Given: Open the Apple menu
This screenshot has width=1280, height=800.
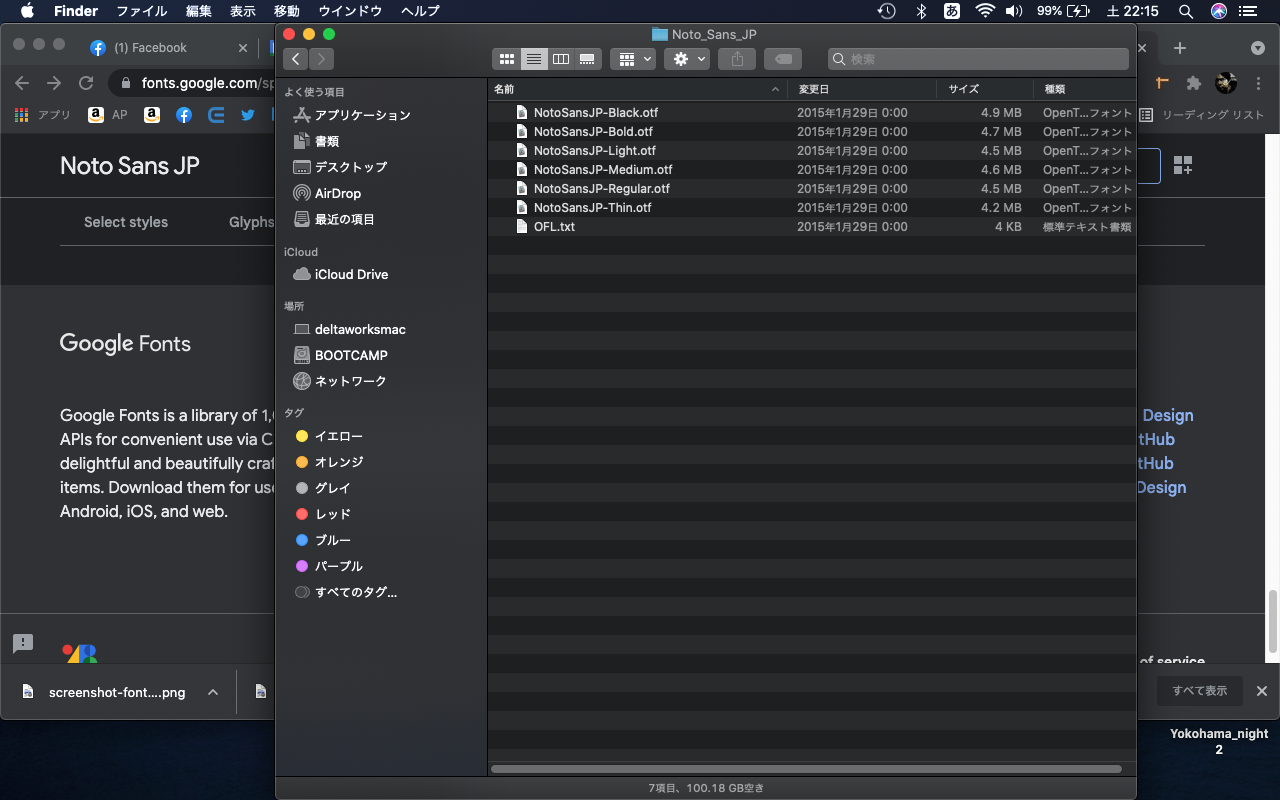Looking at the screenshot, I should tap(27, 11).
